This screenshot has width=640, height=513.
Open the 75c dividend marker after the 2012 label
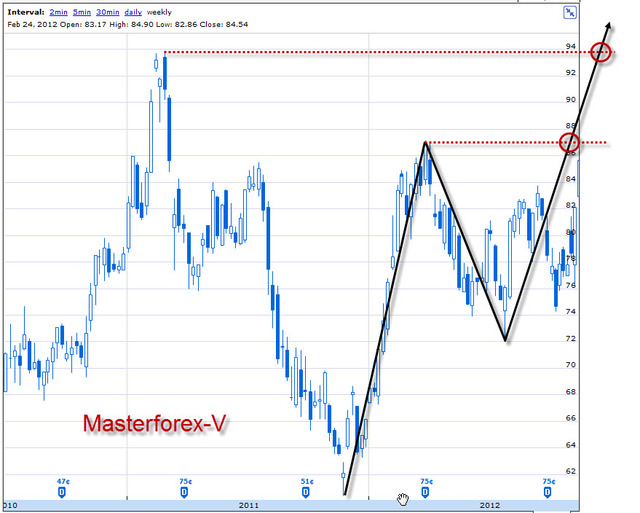547,493
